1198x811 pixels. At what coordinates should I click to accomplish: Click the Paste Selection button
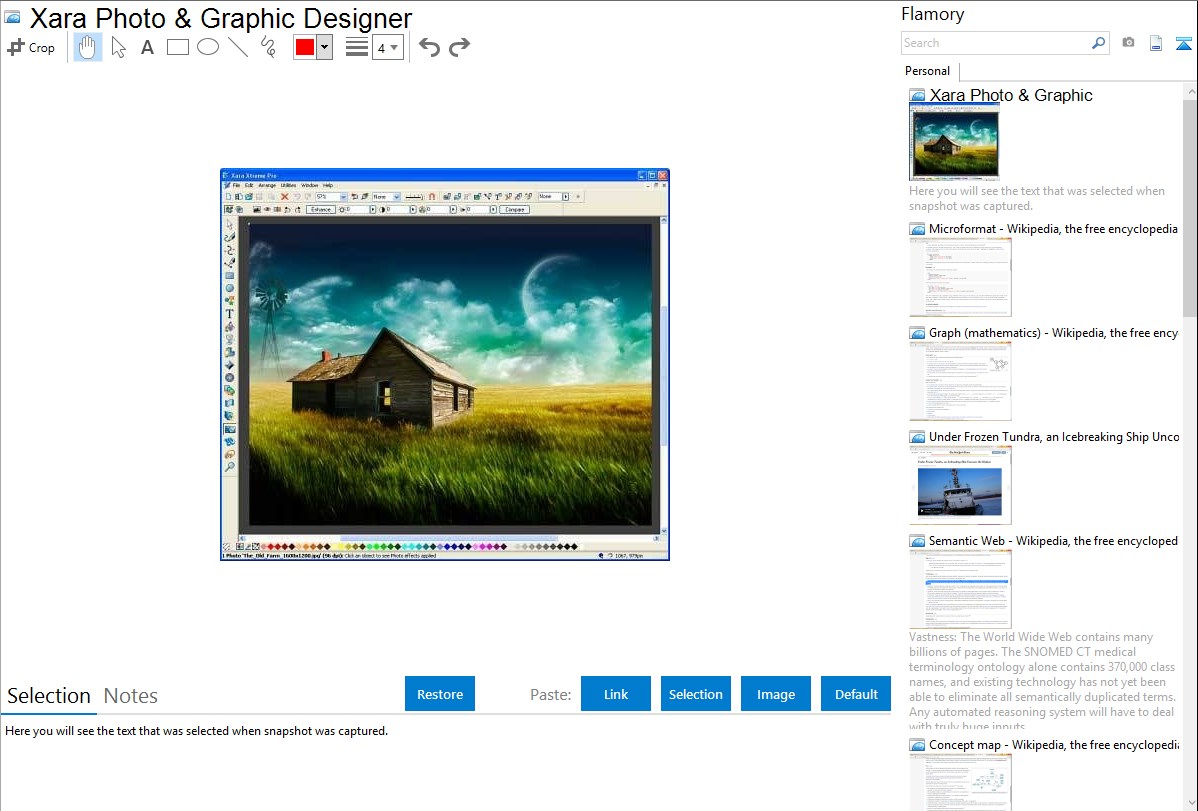coord(695,694)
